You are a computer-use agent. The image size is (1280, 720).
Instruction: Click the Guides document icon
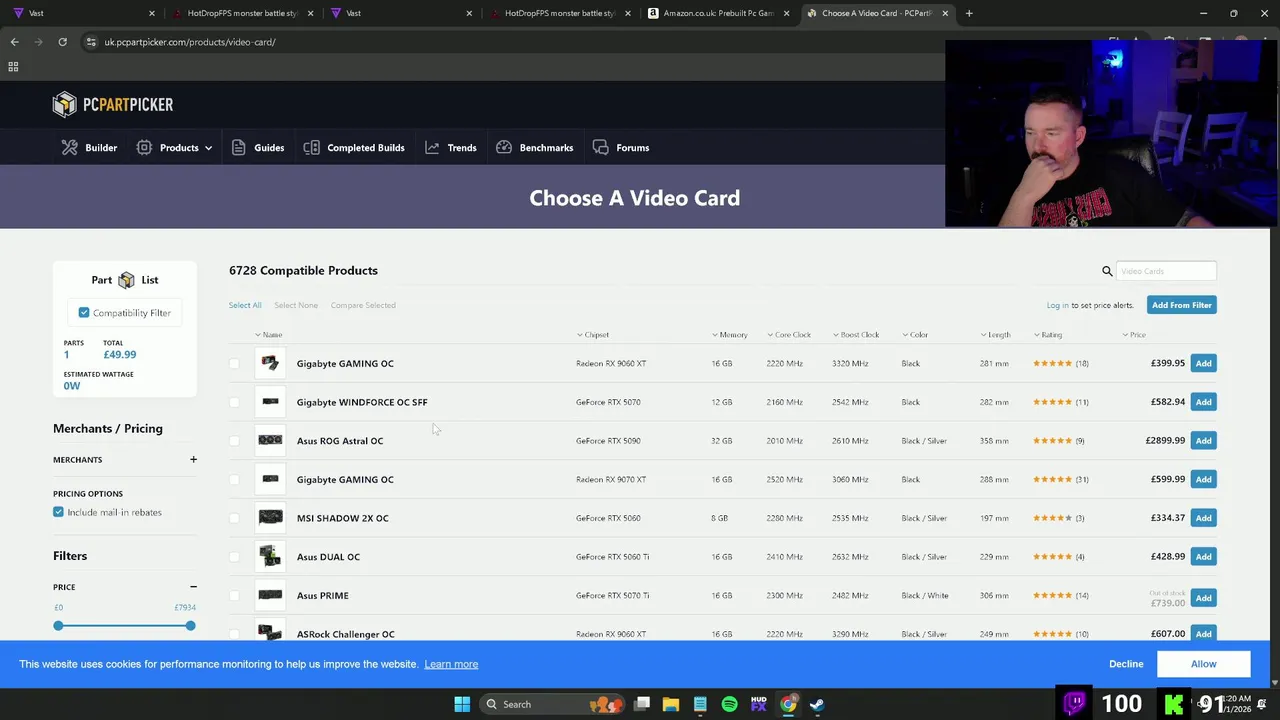click(x=238, y=147)
